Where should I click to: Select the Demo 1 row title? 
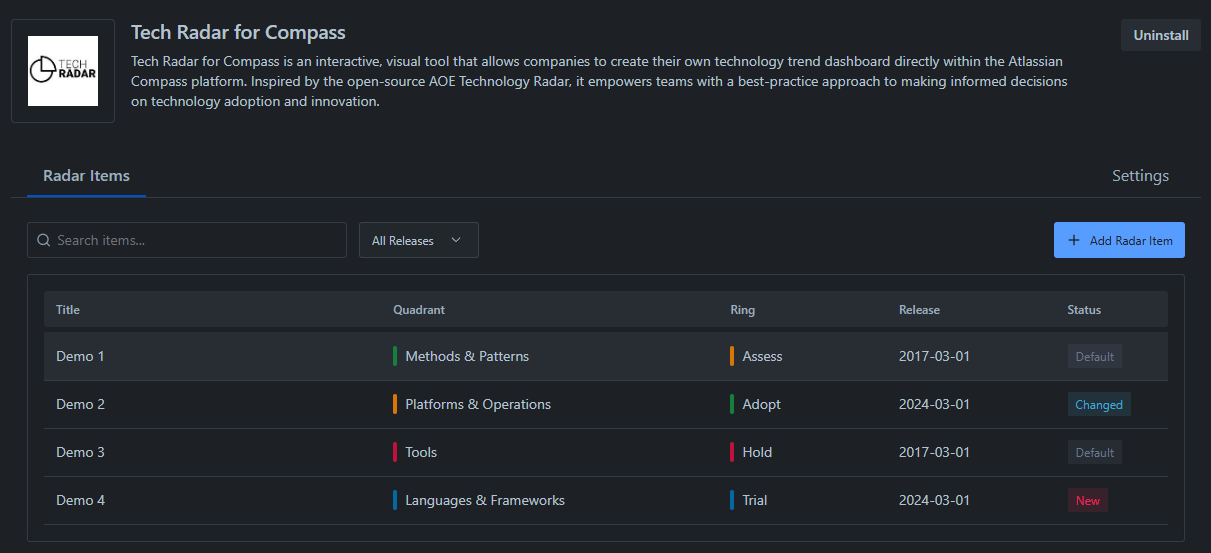pos(80,356)
